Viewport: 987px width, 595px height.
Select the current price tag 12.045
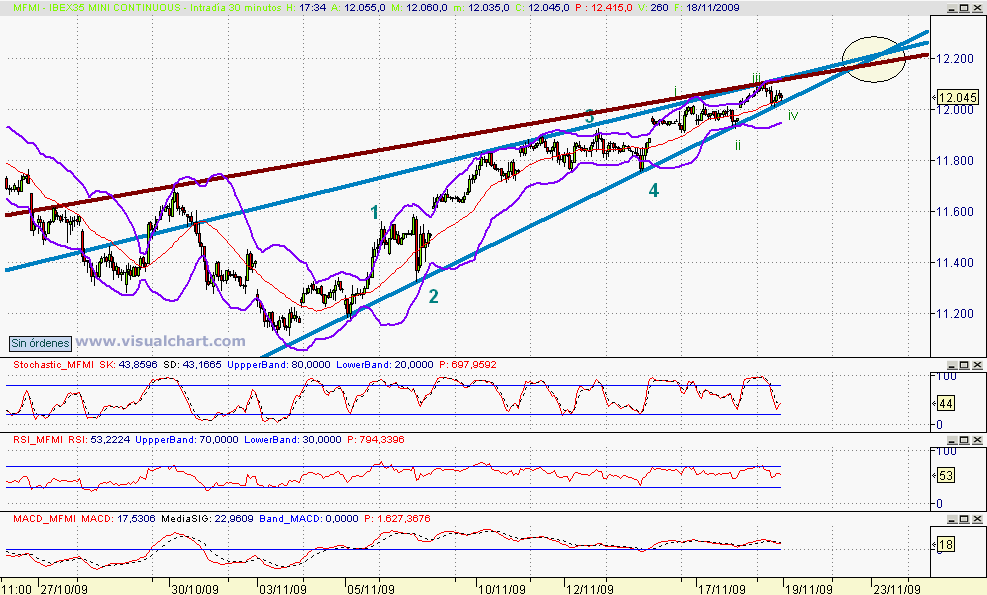[x=957, y=98]
